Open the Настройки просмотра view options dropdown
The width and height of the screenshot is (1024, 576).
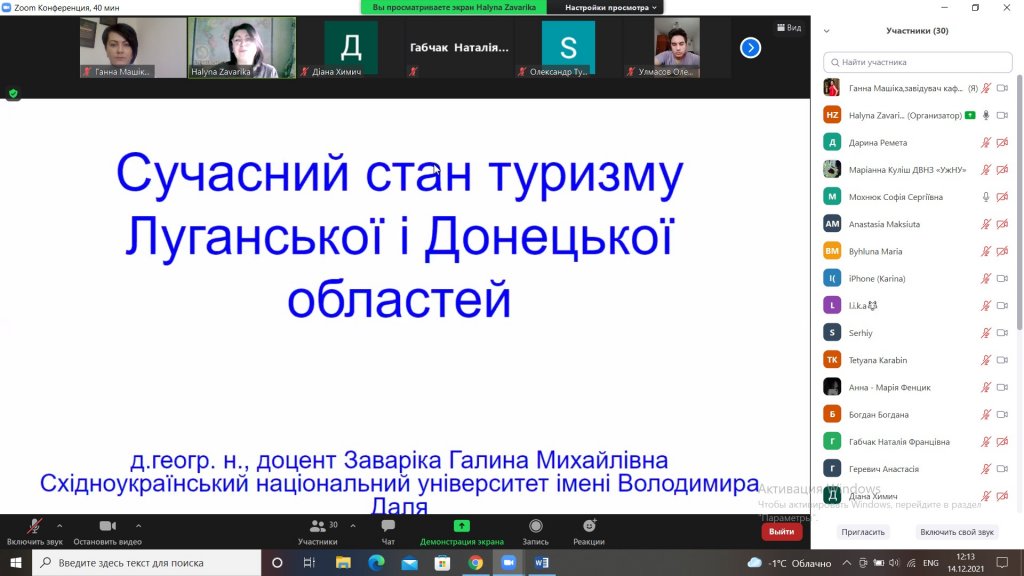pyautogui.click(x=611, y=7)
